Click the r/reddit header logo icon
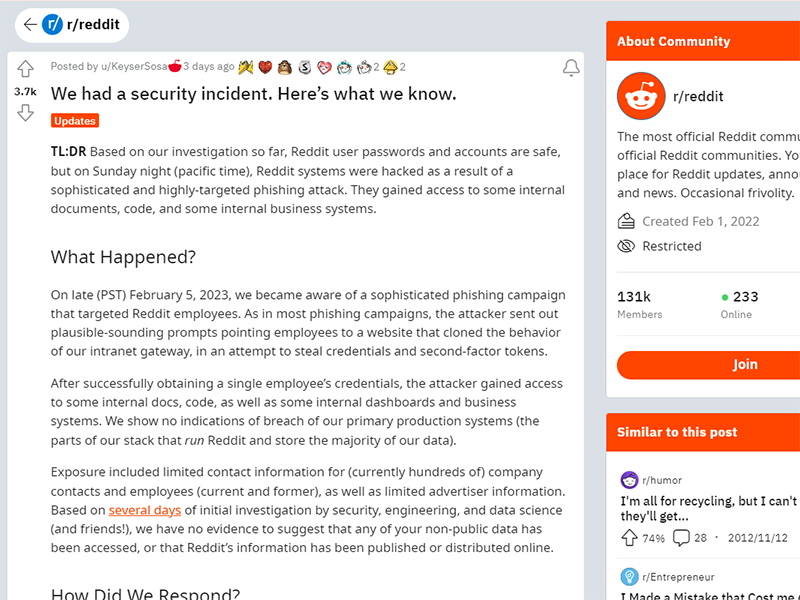This screenshot has height=600, width=800. (52, 24)
